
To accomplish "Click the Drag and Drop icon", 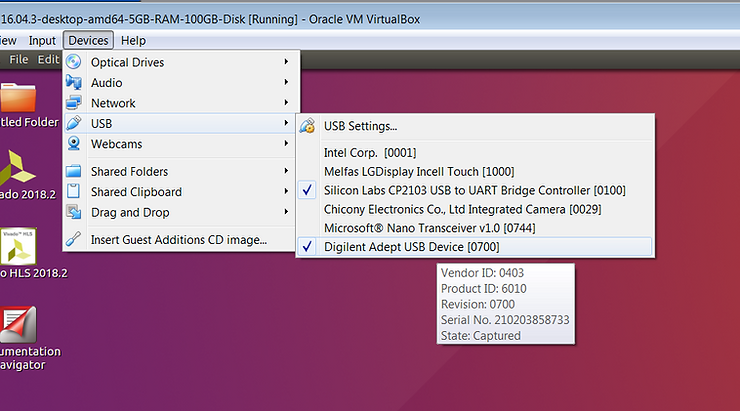I will coord(74,212).
